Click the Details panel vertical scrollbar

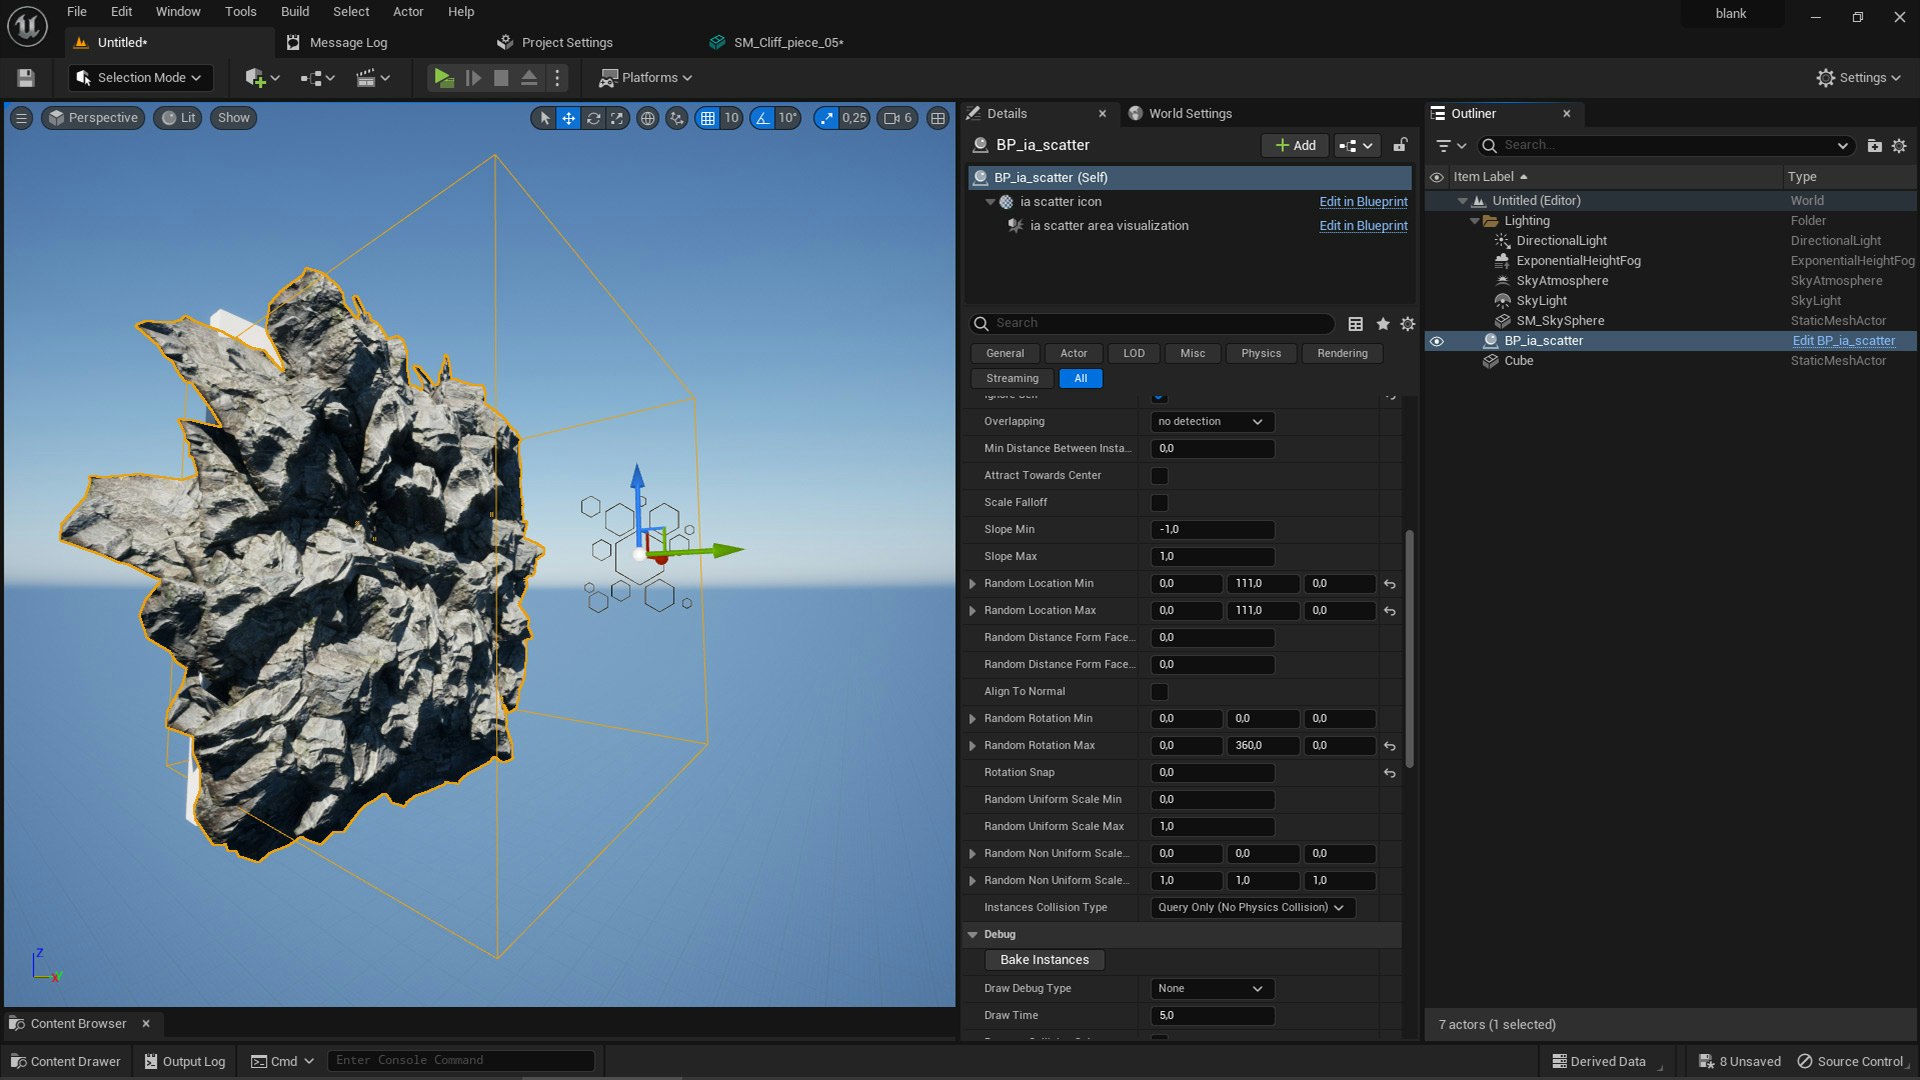point(1409,650)
